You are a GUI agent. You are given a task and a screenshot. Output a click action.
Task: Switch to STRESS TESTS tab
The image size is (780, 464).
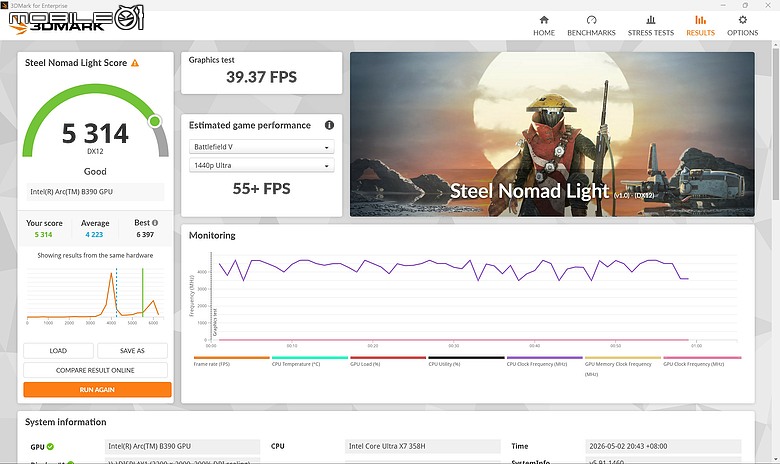click(x=651, y=26)
